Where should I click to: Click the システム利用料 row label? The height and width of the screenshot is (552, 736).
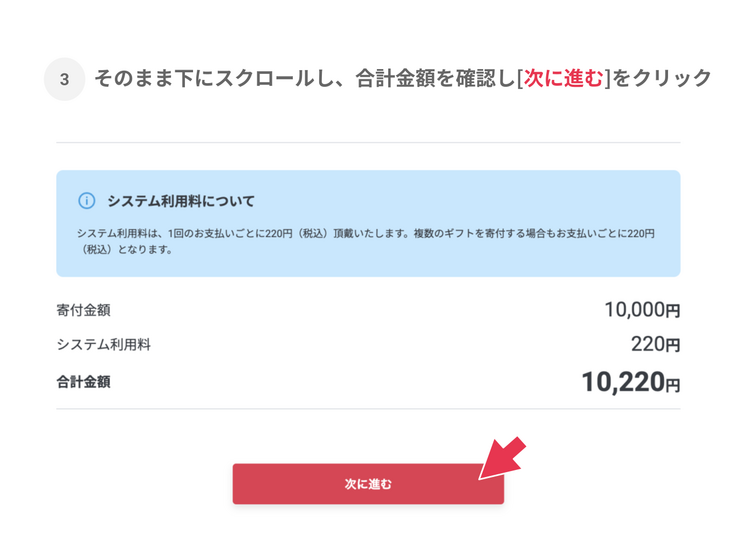104,345
